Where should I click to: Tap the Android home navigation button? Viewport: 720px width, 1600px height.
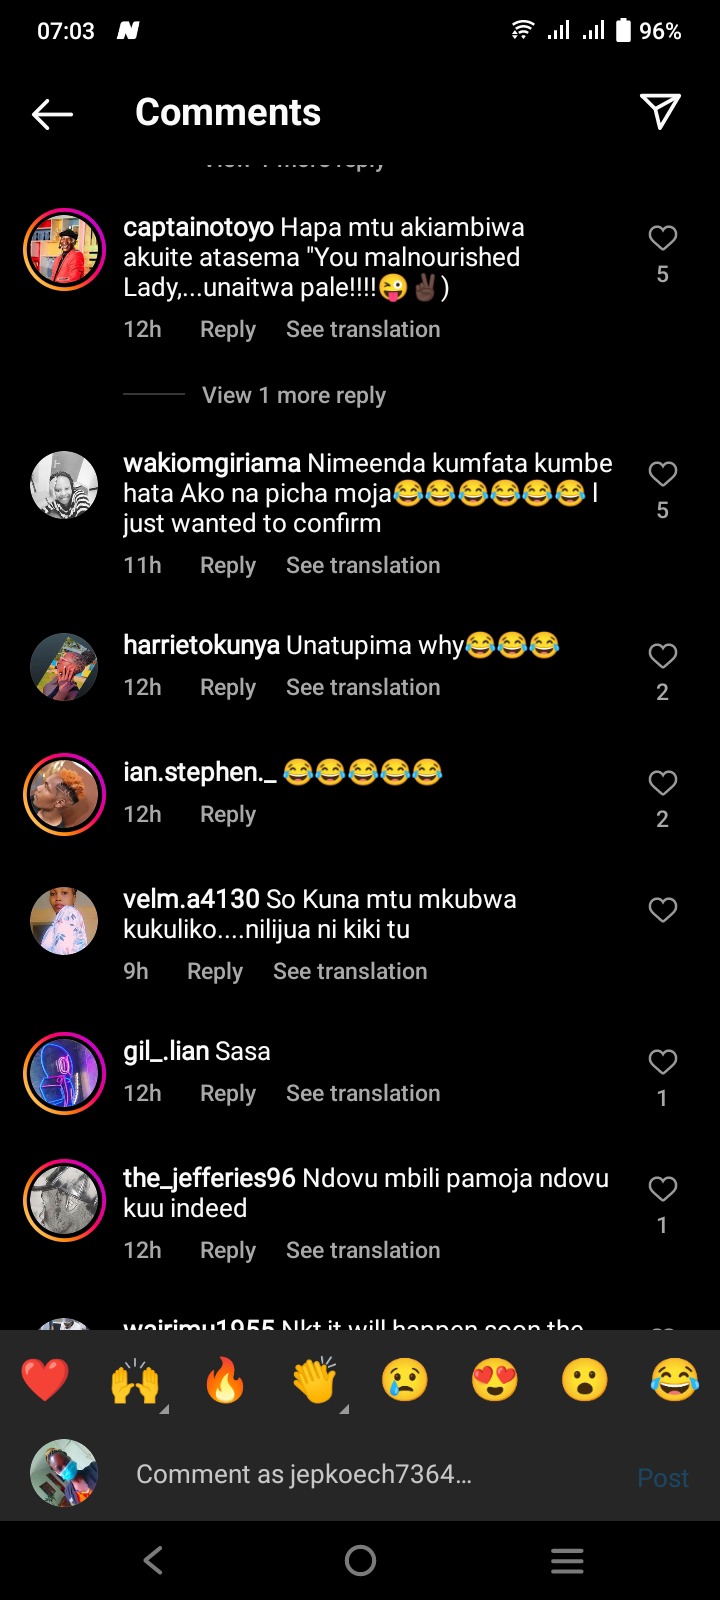coord(360,1560)
